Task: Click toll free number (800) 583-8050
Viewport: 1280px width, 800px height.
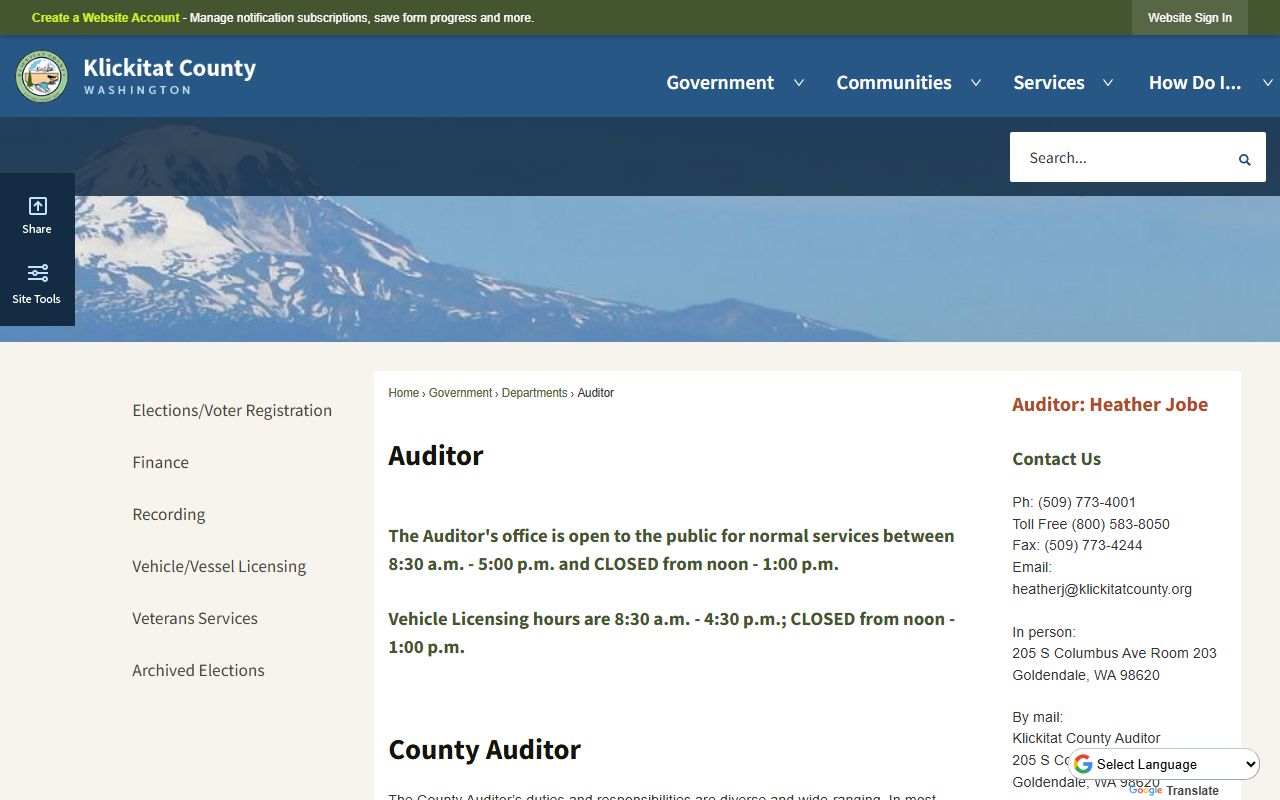Action: pos(1120,524)
